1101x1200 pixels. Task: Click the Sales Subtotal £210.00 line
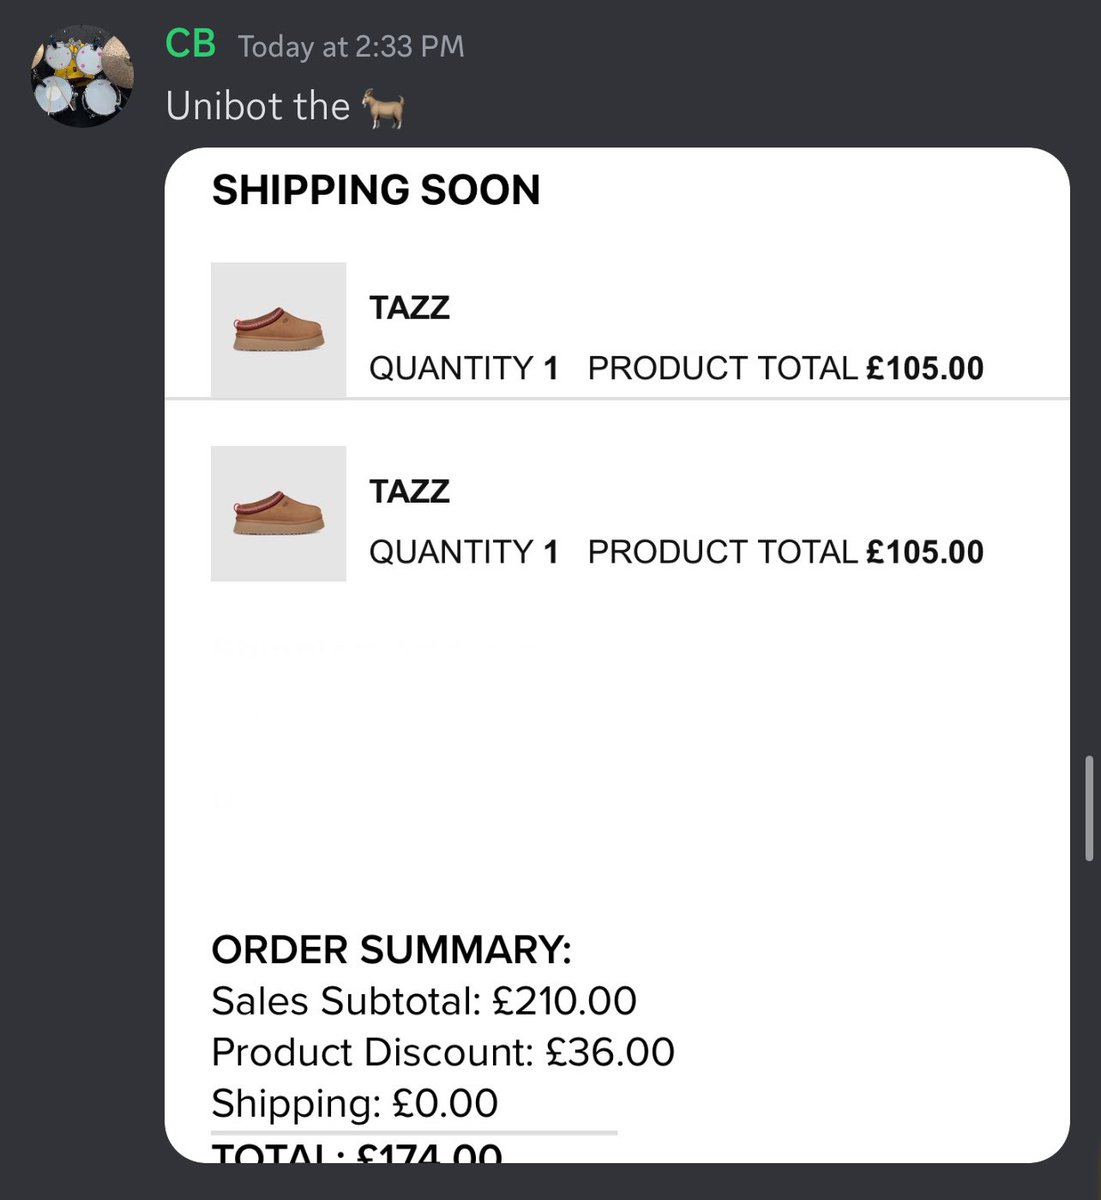point(424,1001)
